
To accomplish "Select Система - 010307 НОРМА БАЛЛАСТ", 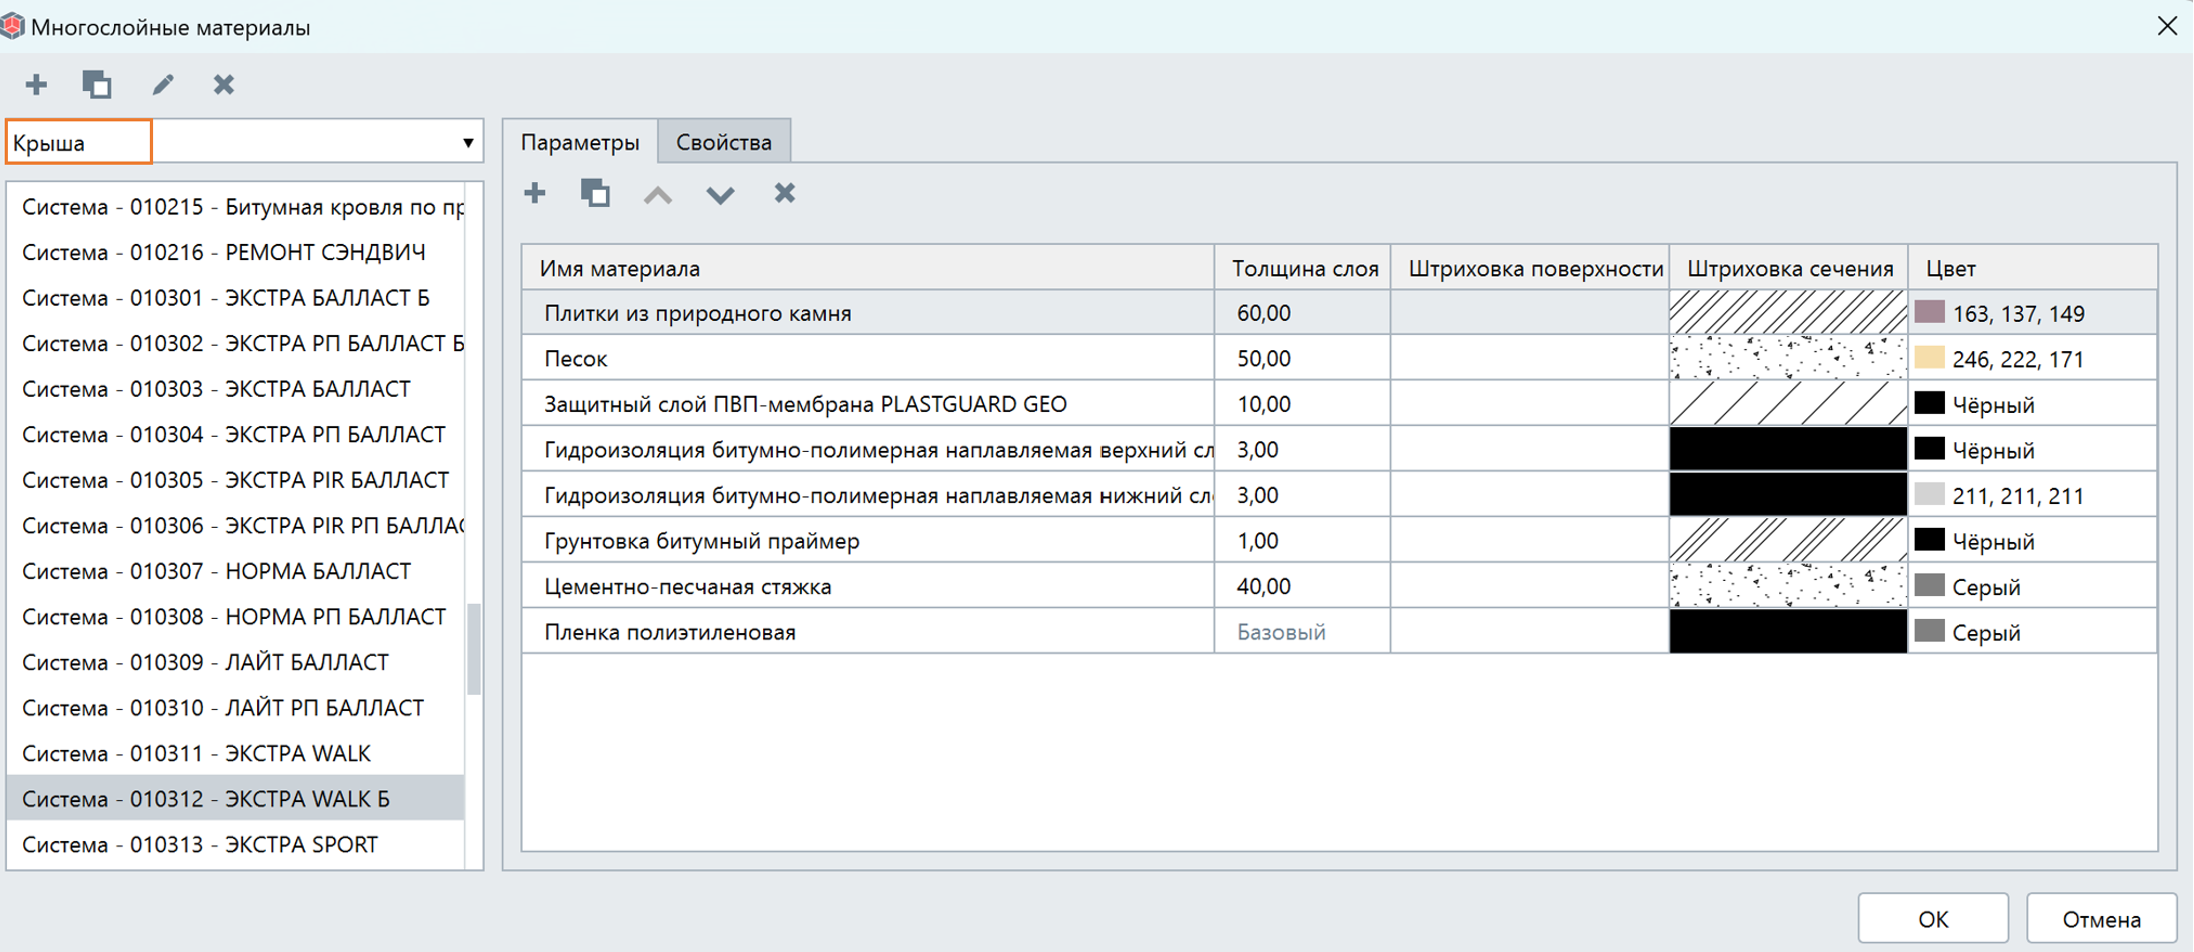I will (x=236, y=571).
